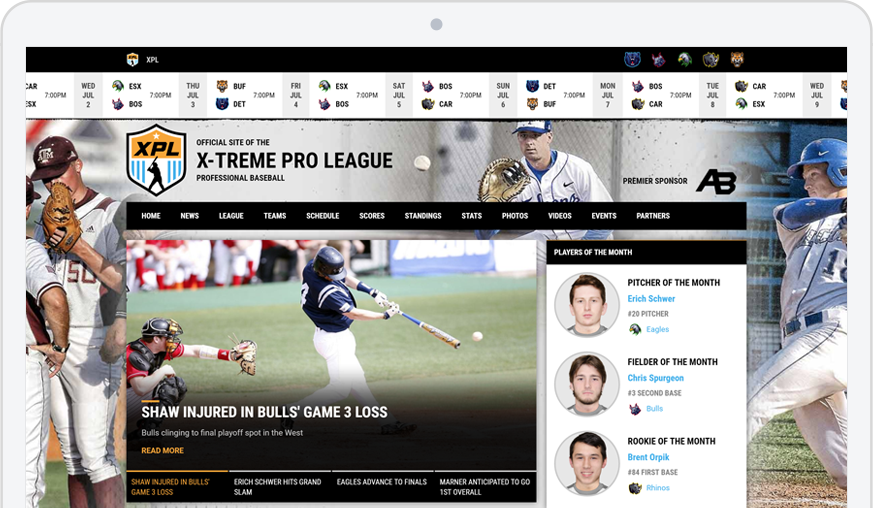Open the SCHEDULE menu item
This screenshot has height=508, width=873.
point(323,216)
